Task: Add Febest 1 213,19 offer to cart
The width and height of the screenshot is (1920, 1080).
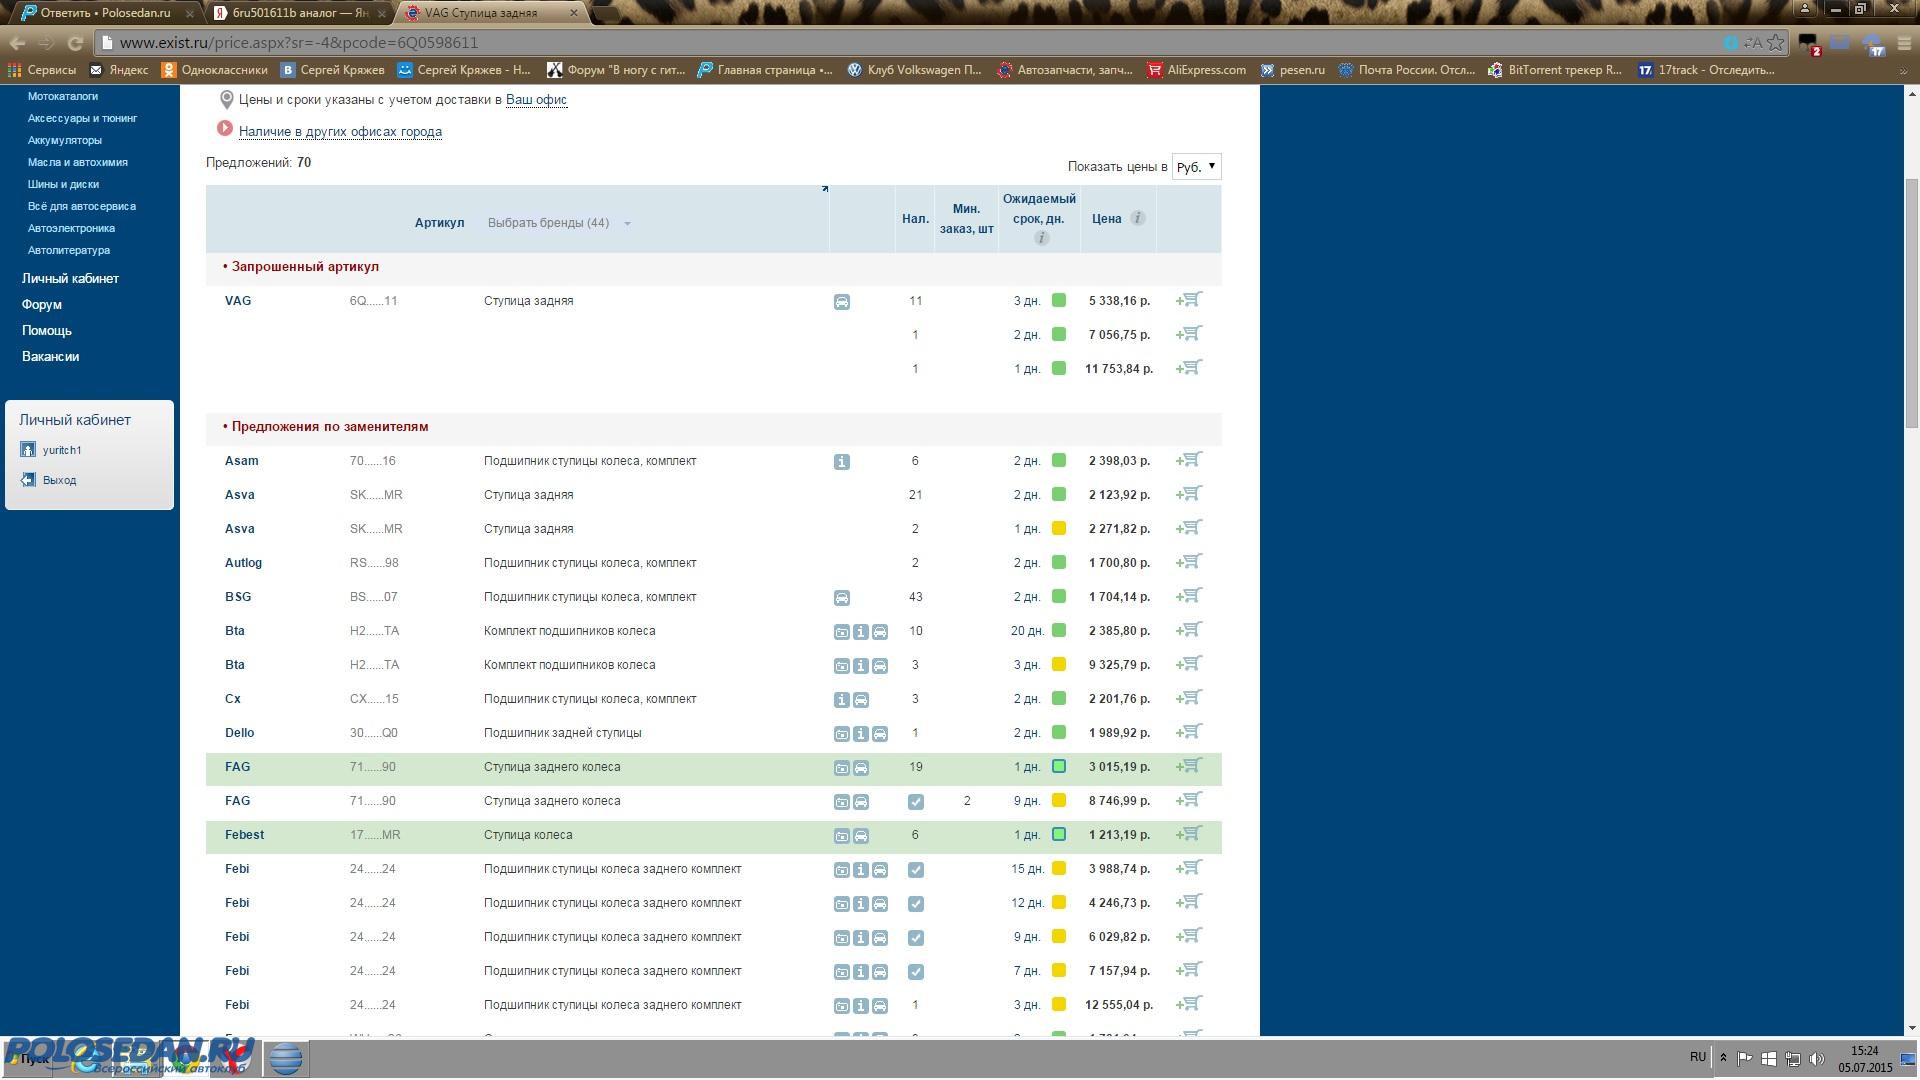Action: pos(1189,834)
